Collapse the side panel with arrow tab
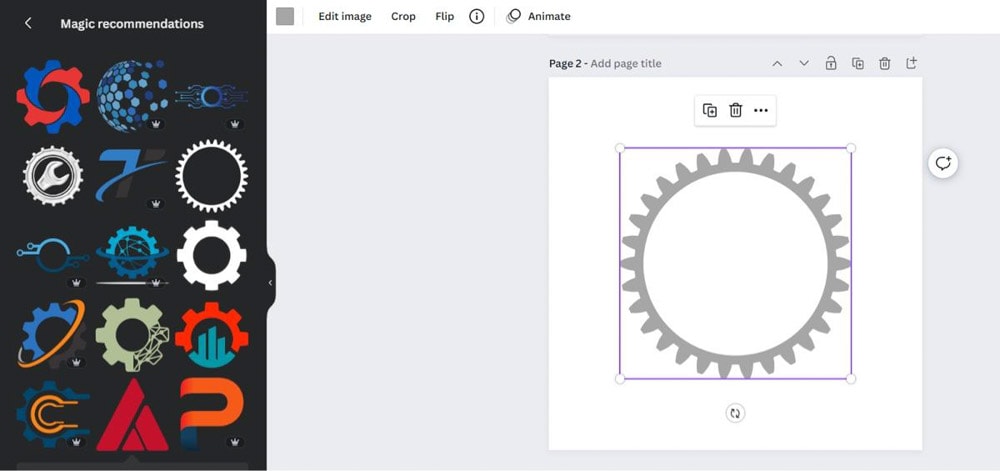This screenshot has height=471, width=1000. 270,282
